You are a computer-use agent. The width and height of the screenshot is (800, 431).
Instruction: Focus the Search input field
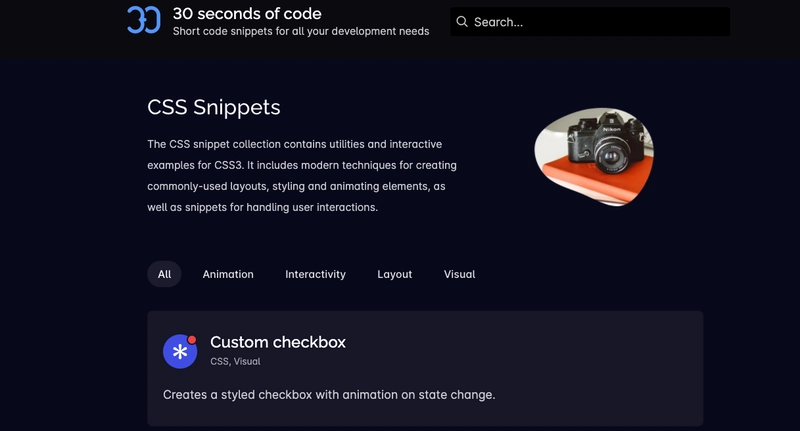tap(590, 21)
